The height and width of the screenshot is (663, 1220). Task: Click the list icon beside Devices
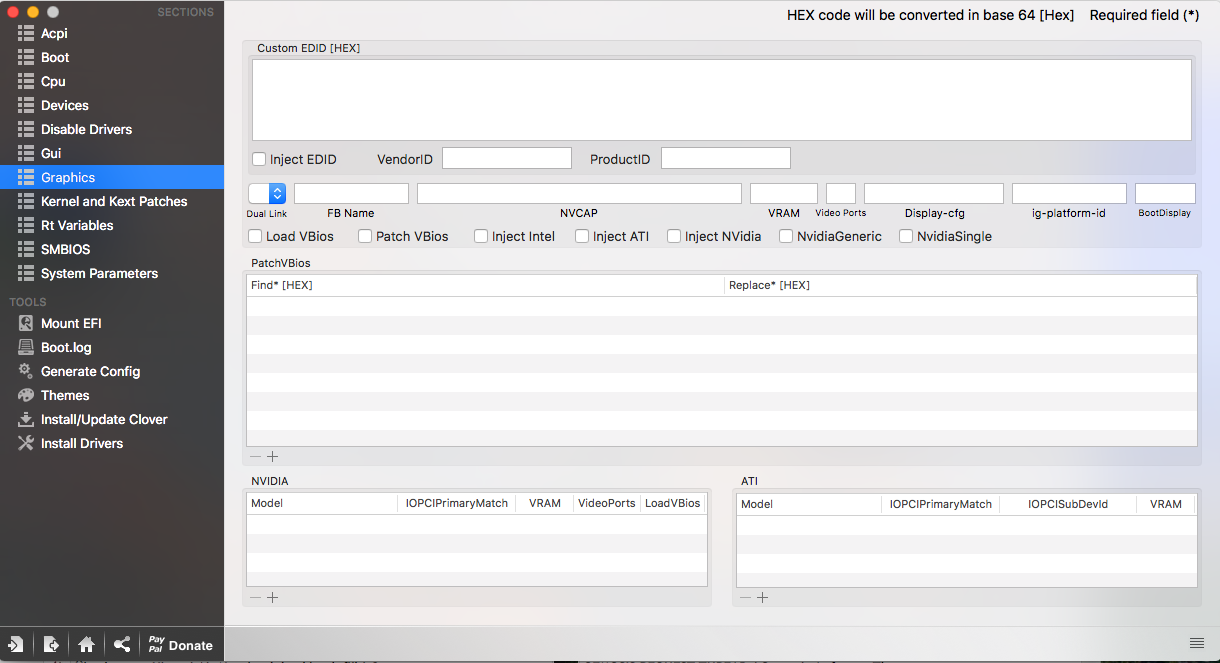pyautogui.click(x=26, y=105)
